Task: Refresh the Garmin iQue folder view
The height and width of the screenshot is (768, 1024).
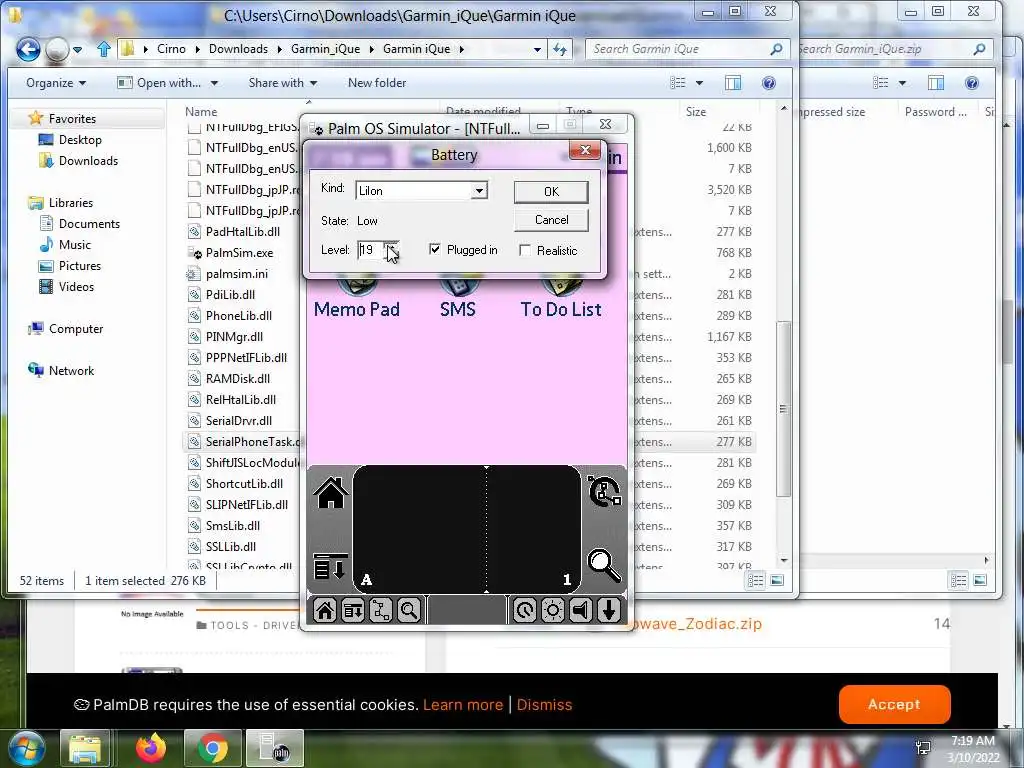Action: (560, 49)
